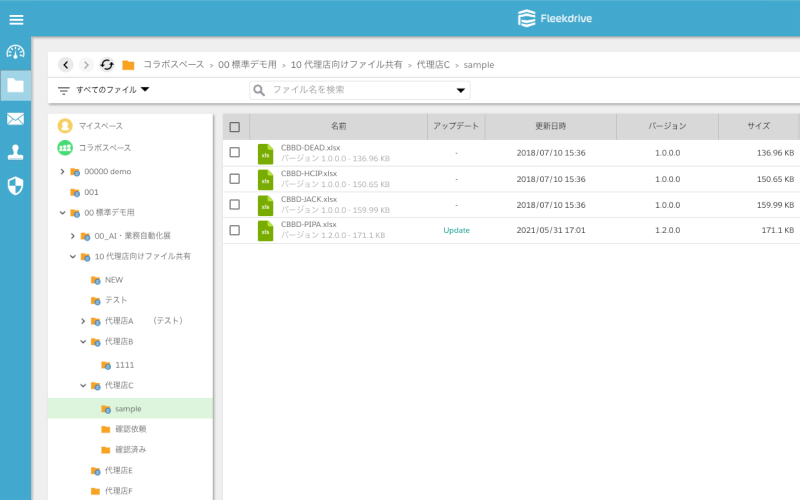Click the 確認依頼 folder icon
800x500 pixels.
coord(106,429)
